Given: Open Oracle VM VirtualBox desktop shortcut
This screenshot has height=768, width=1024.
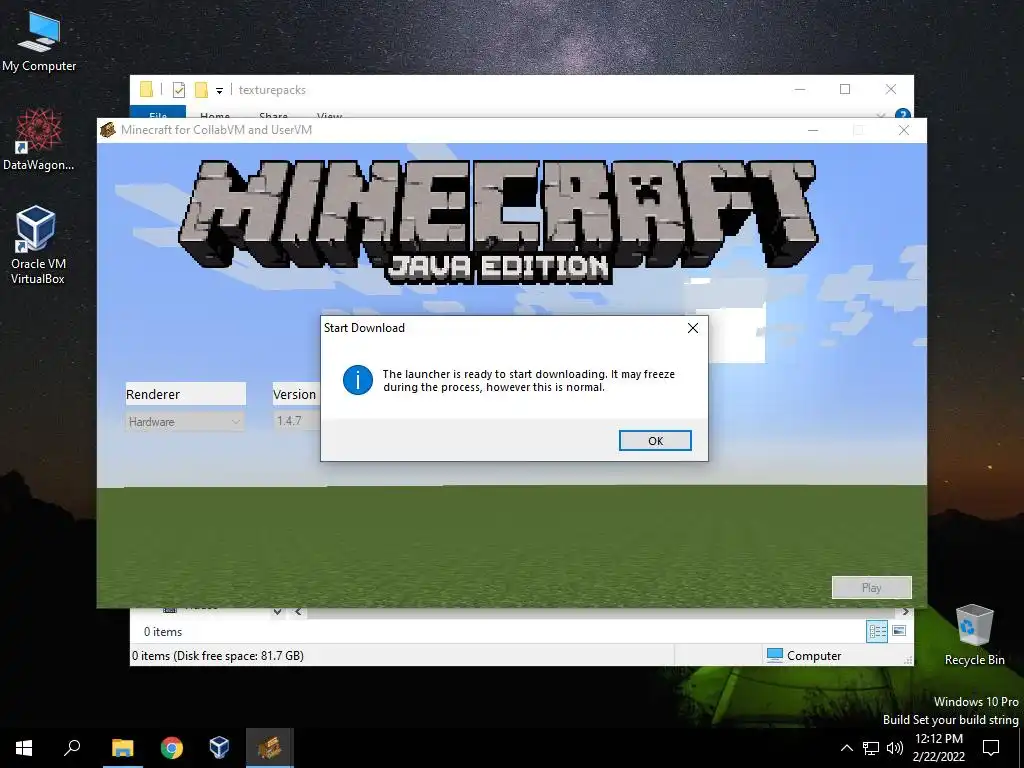Looking at the screenshot, I should 38,245.
